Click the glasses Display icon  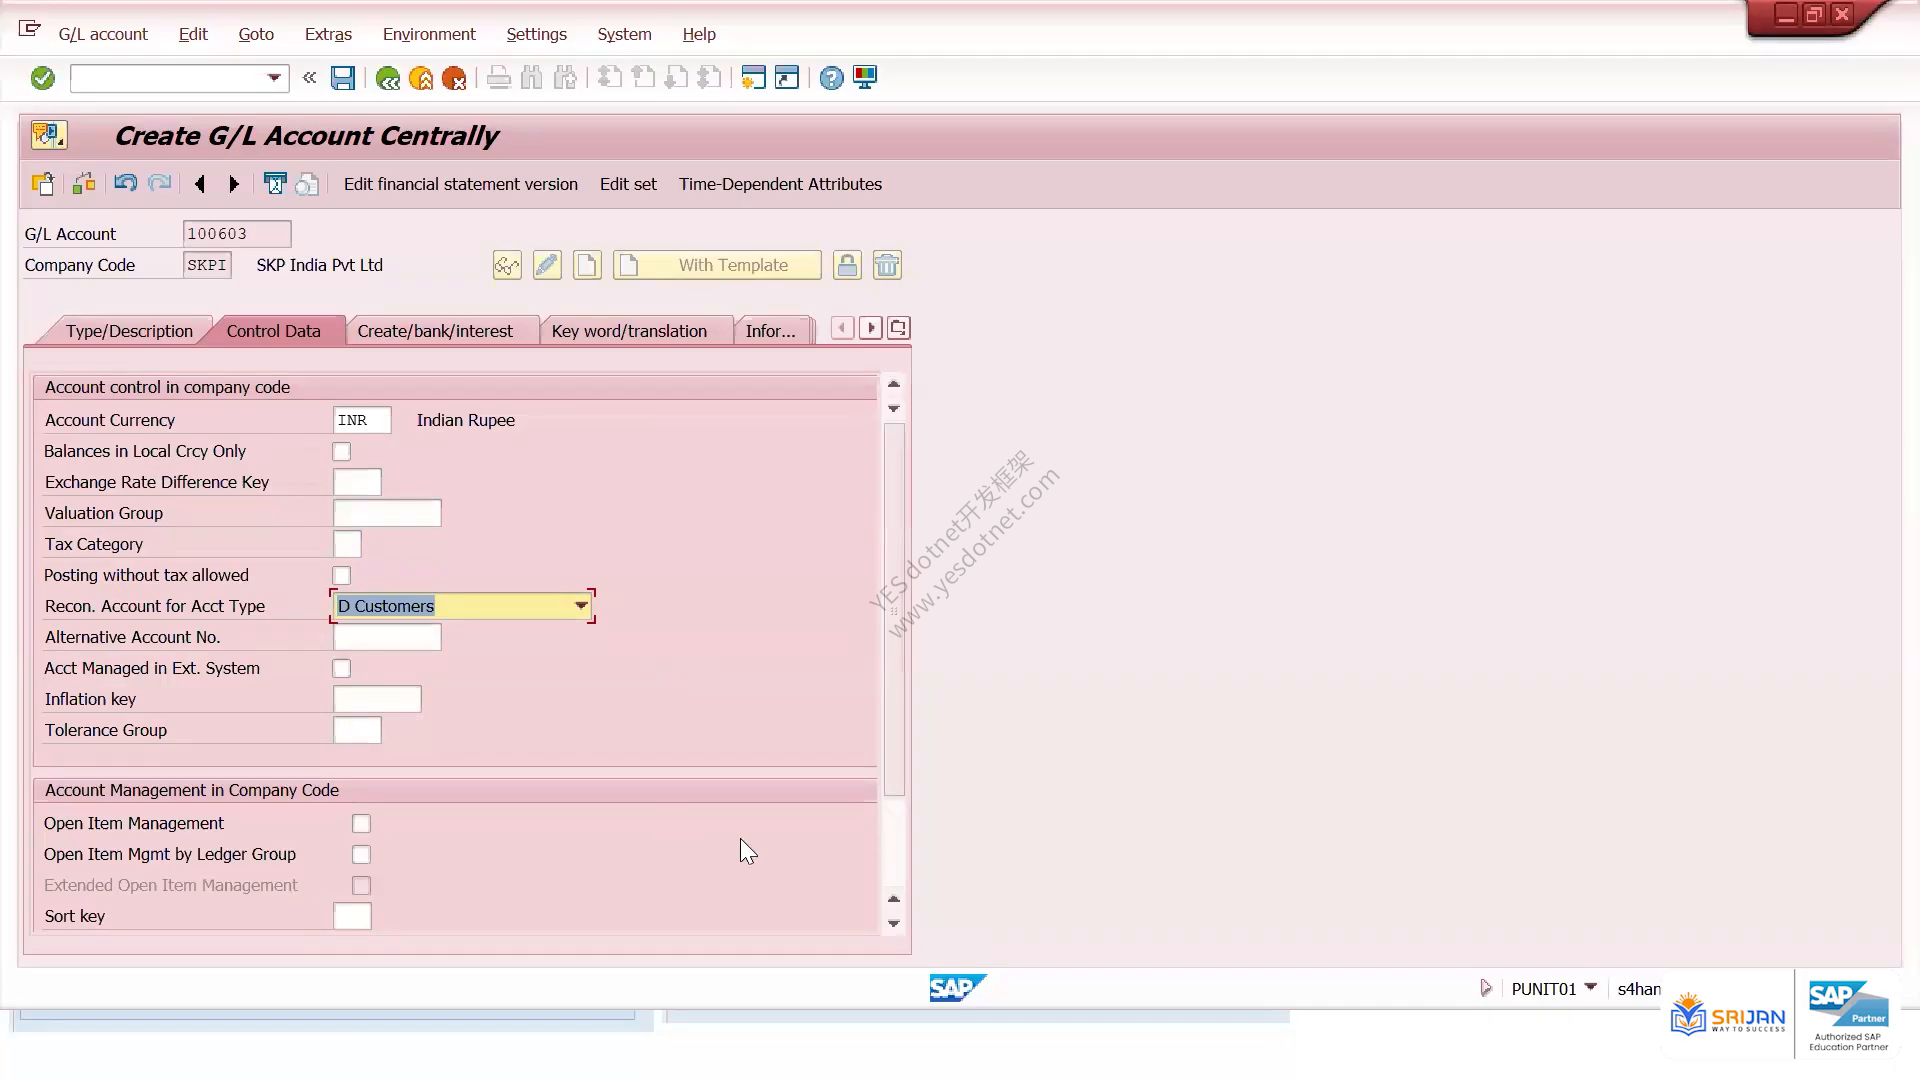[x=507, y=265]
